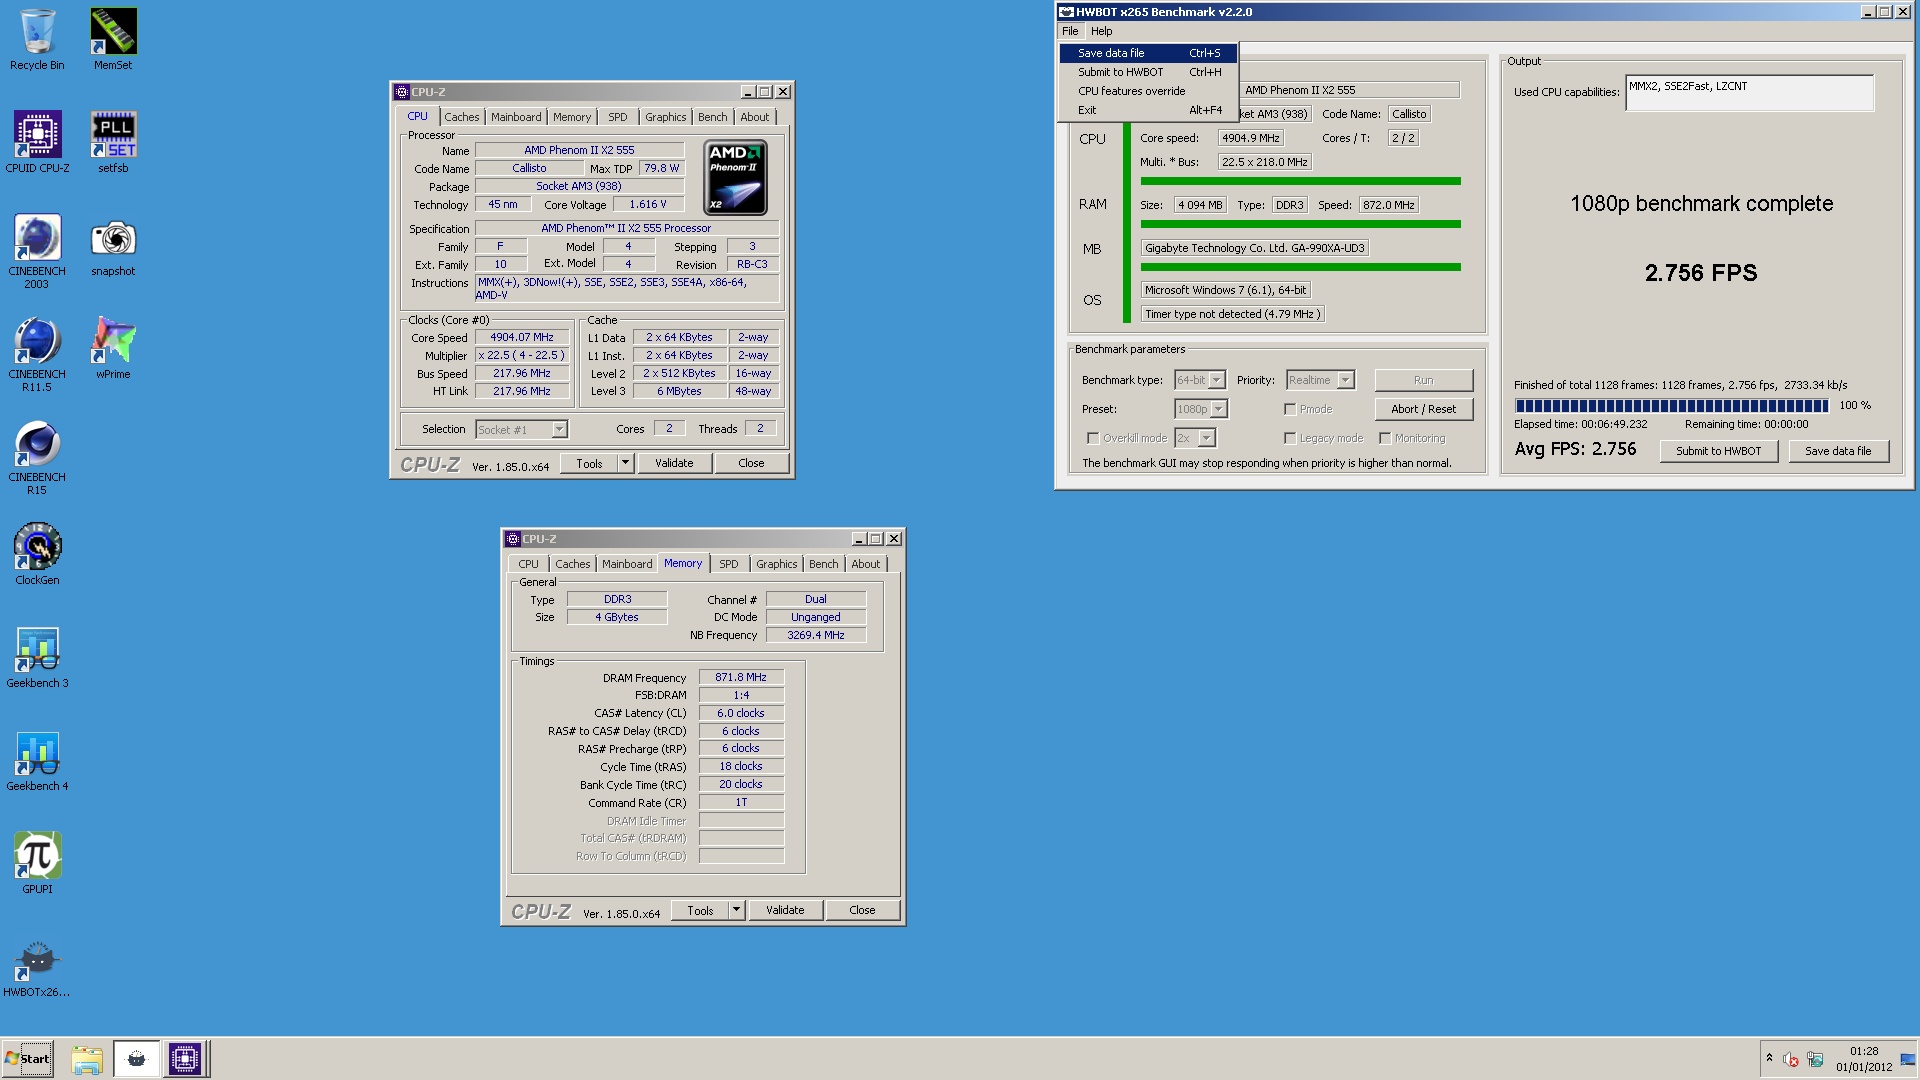Open the taskbar clock and date
The image size is (1920, 1080).
pos(1864,1059)
